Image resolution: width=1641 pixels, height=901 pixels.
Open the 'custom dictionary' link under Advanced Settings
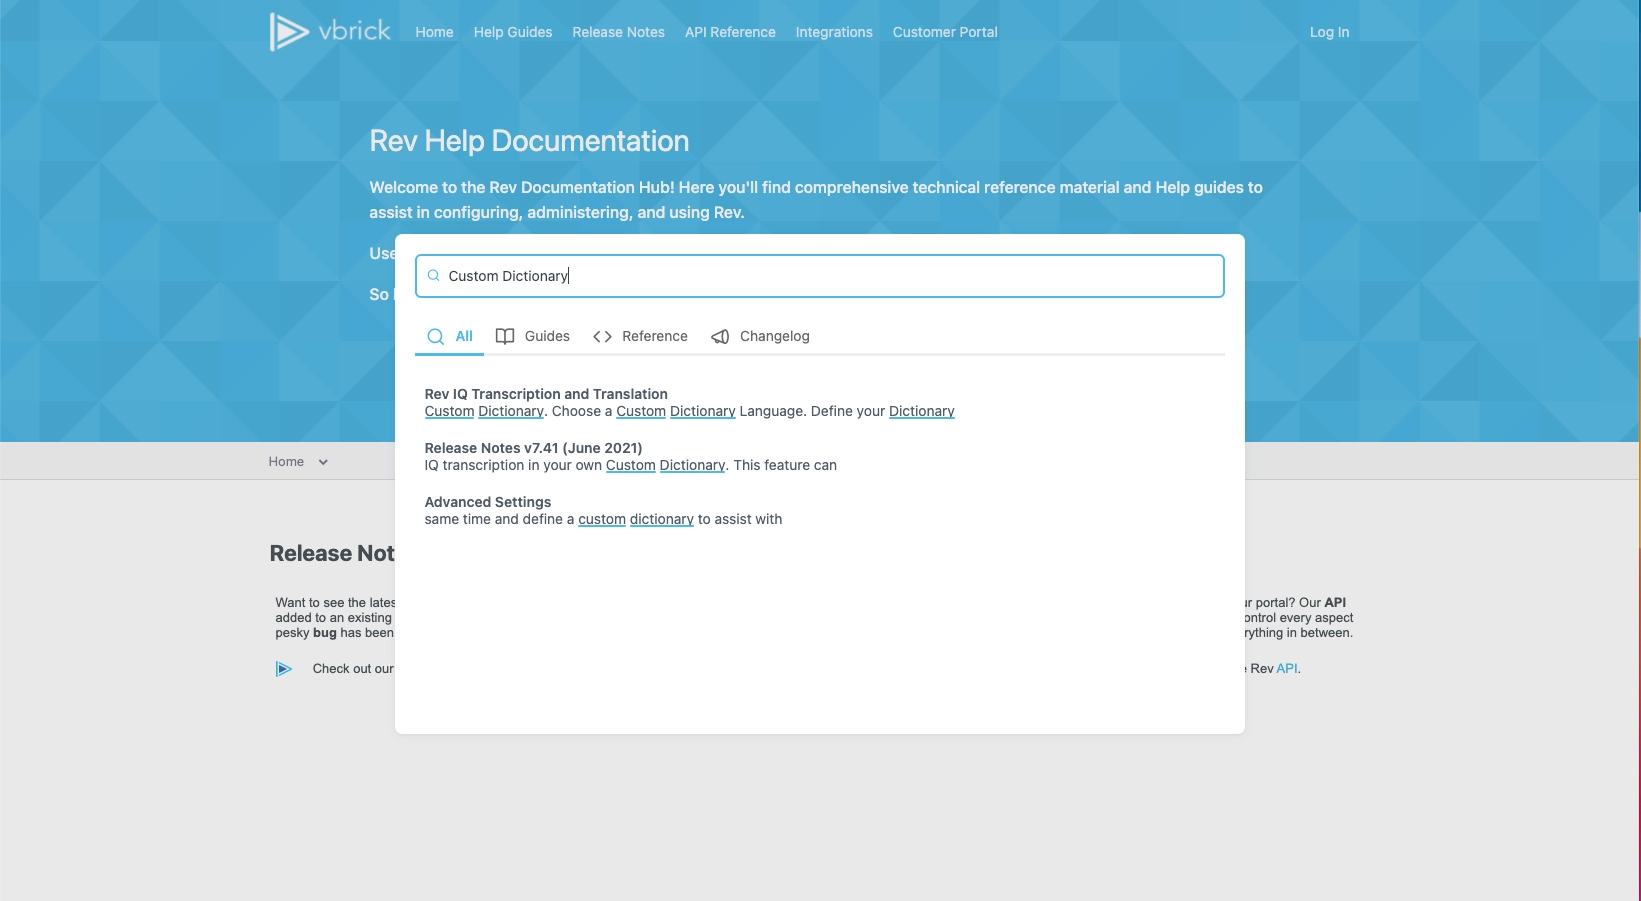click(631, 519)
